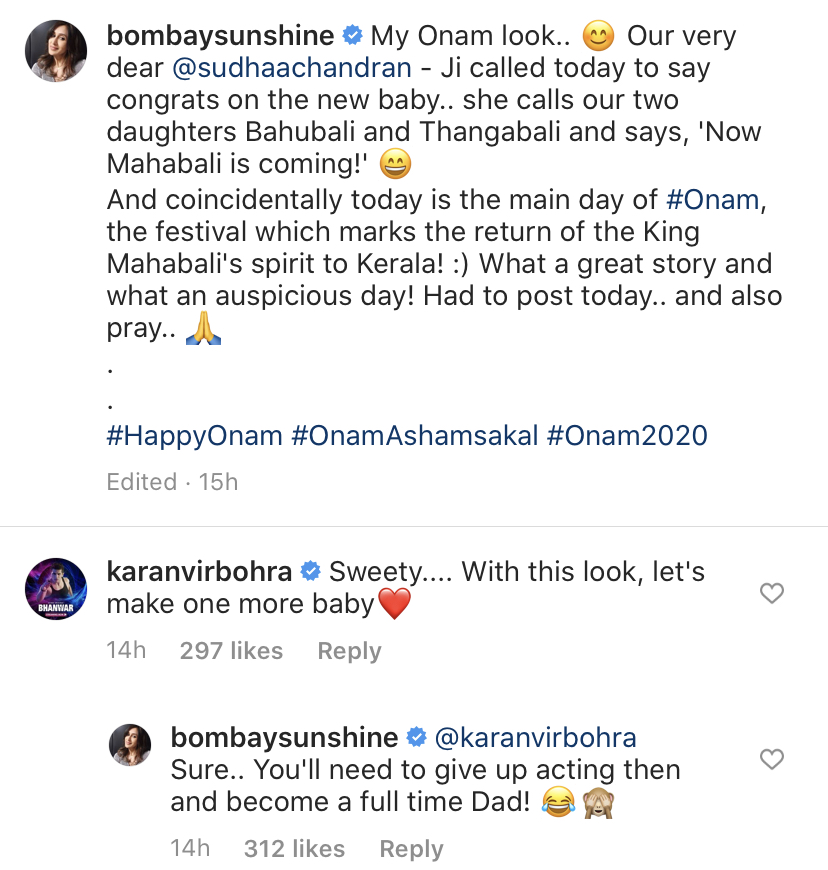Reply to karanvirbohra's comment

349,651
